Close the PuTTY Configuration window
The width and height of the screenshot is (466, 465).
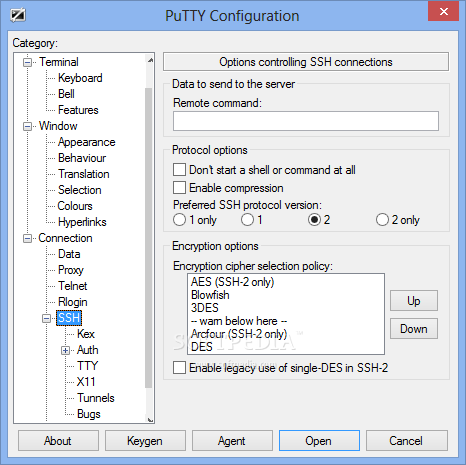click(x=443, y=12)
